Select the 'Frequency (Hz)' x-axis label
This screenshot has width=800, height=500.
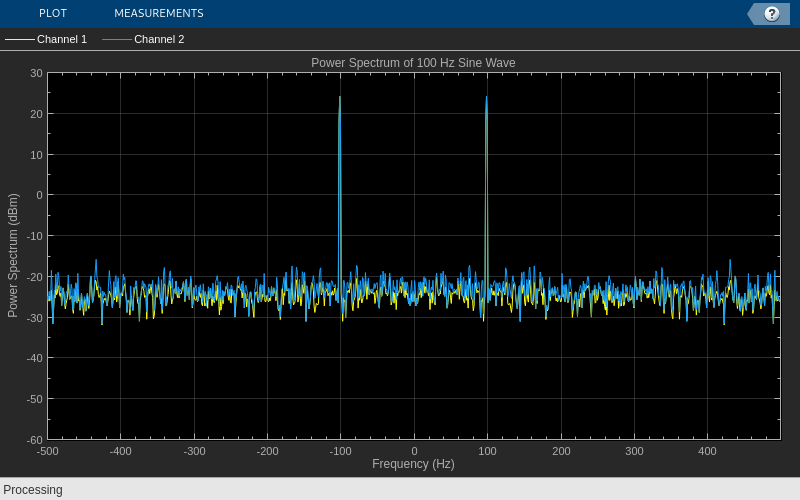pos(413,464)
